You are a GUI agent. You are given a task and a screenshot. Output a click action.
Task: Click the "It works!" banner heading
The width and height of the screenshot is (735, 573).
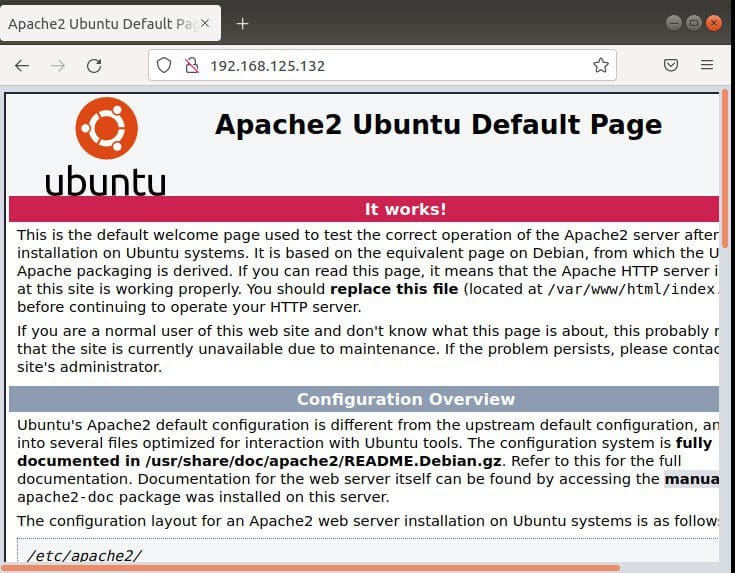(x=405, y=209)
